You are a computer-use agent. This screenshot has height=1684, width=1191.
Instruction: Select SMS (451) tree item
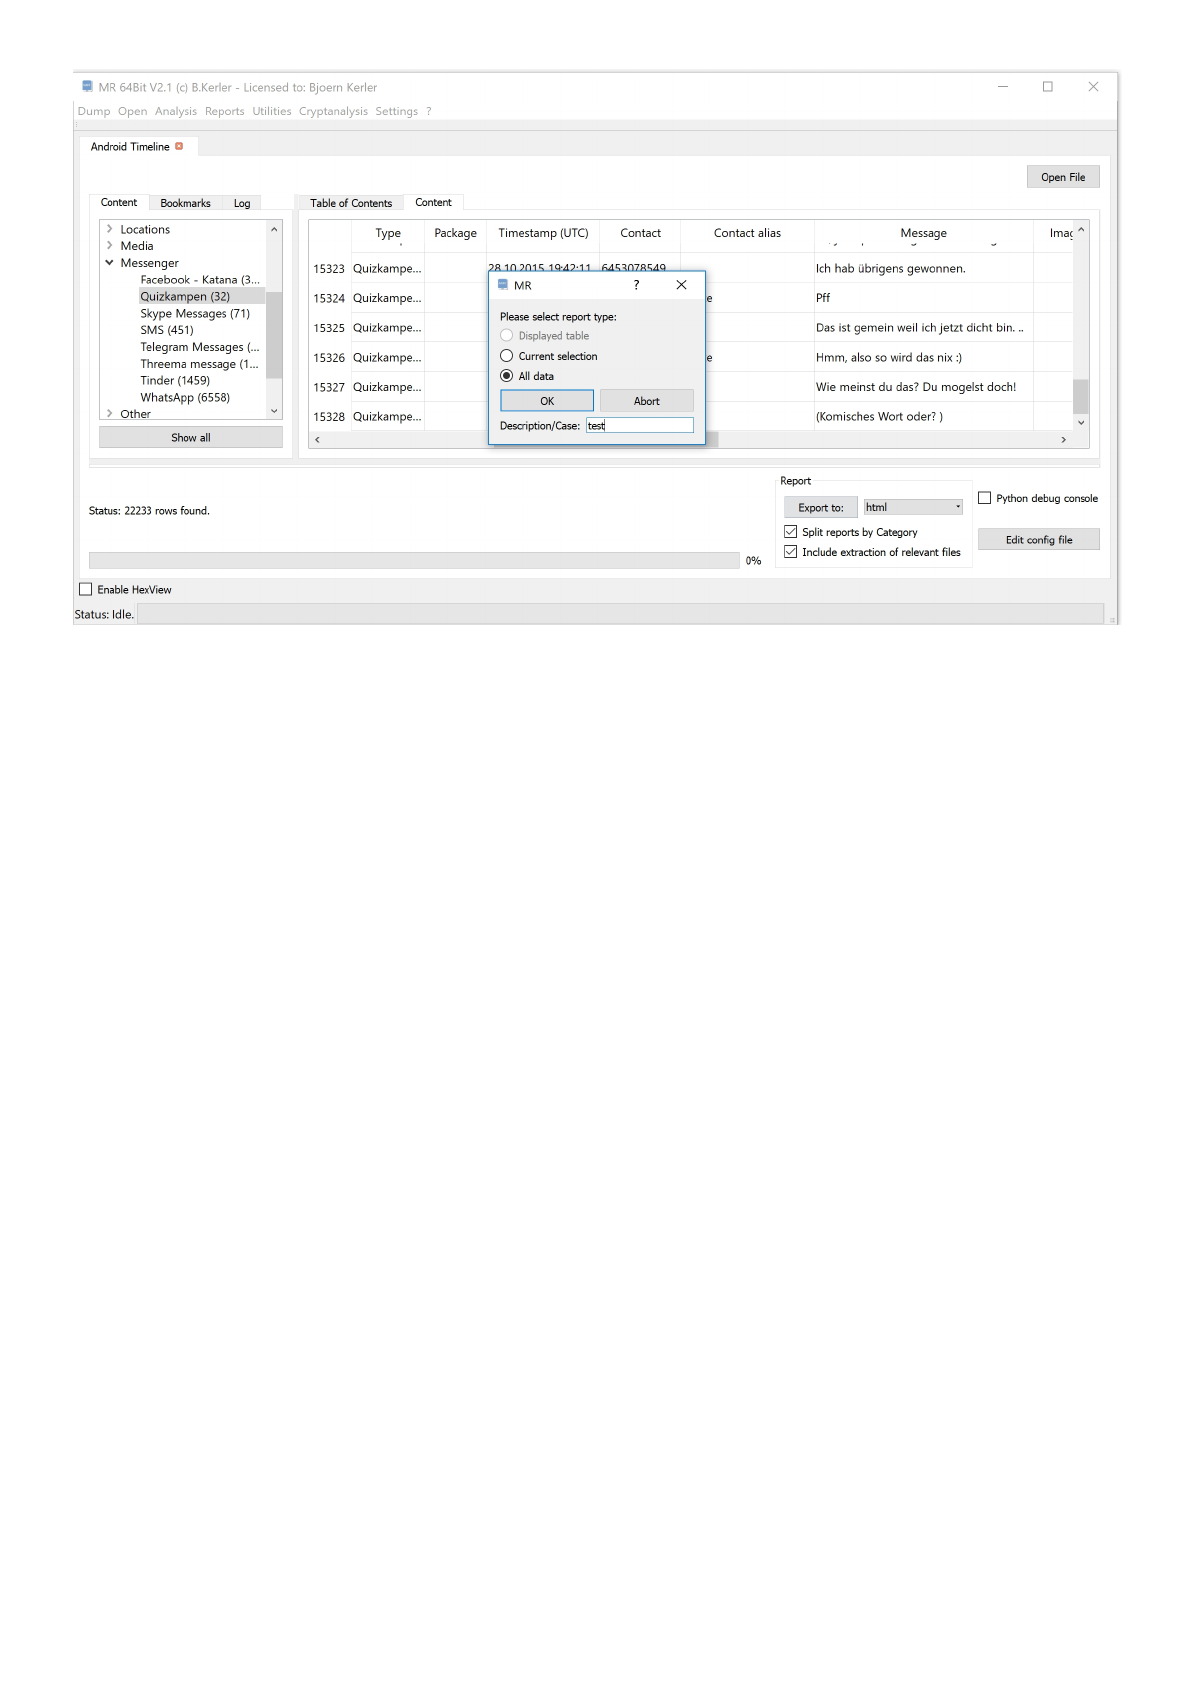point(167,330)
